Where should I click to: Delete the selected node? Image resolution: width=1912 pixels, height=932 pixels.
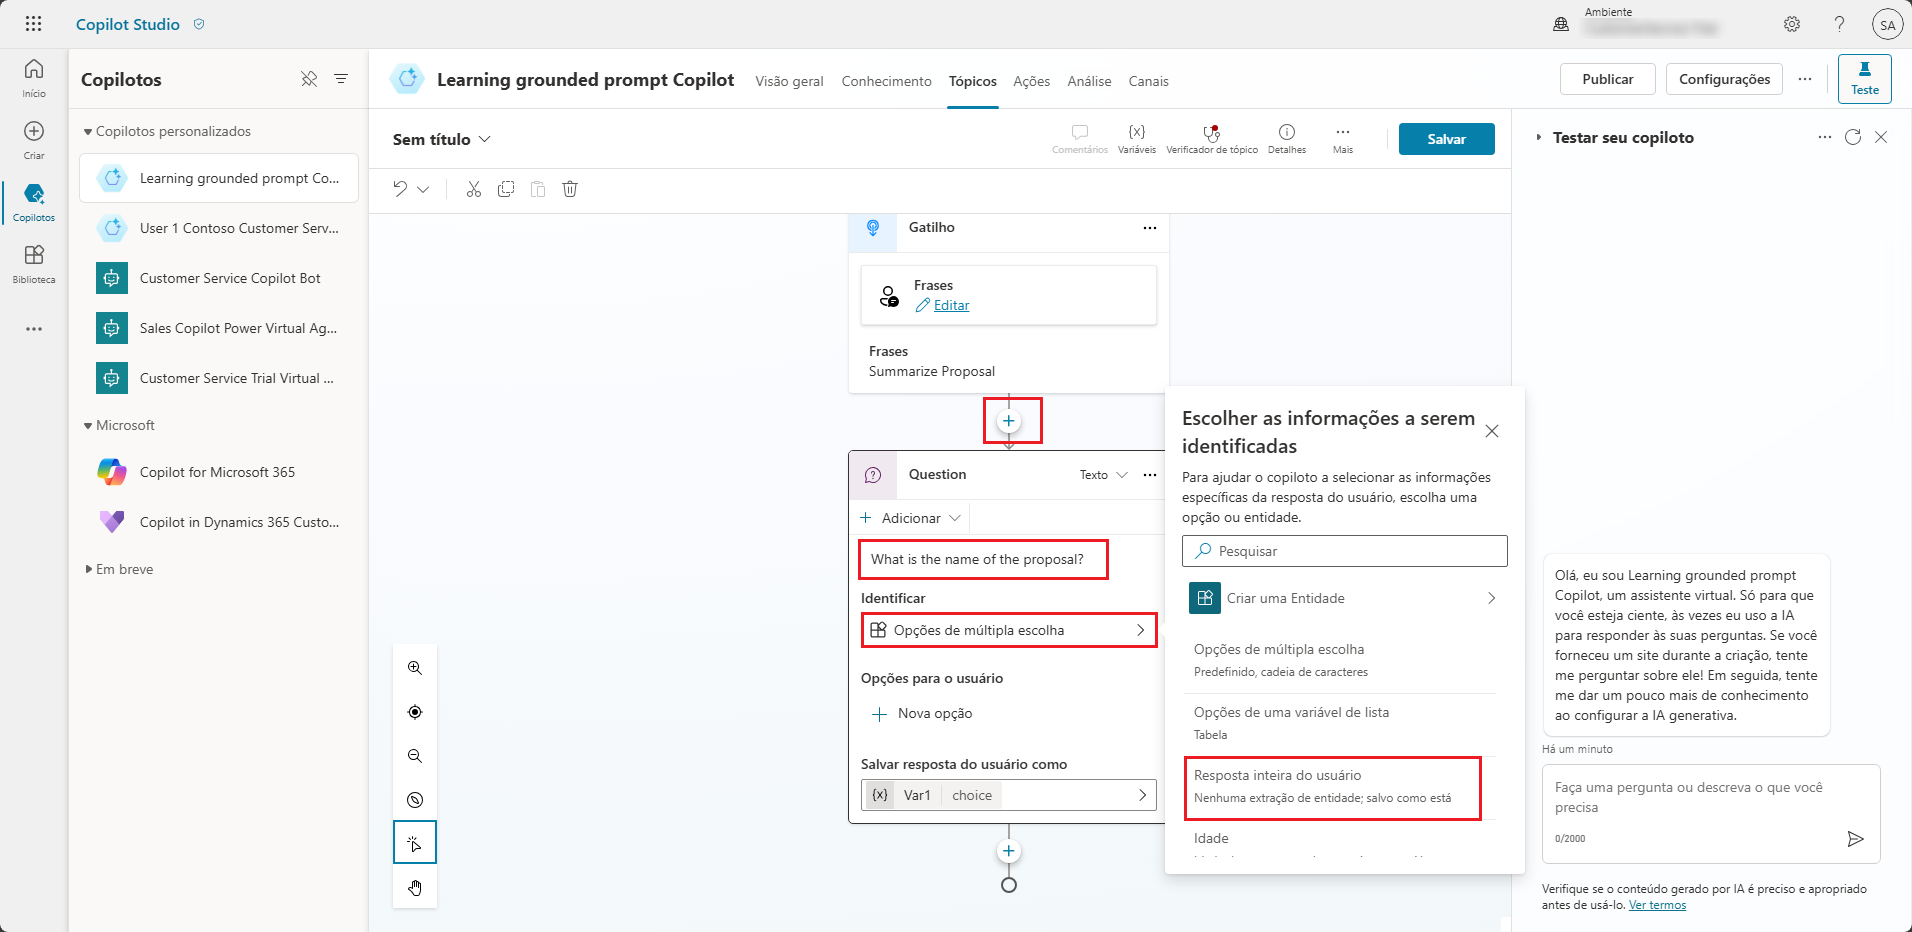click(570, 189)
